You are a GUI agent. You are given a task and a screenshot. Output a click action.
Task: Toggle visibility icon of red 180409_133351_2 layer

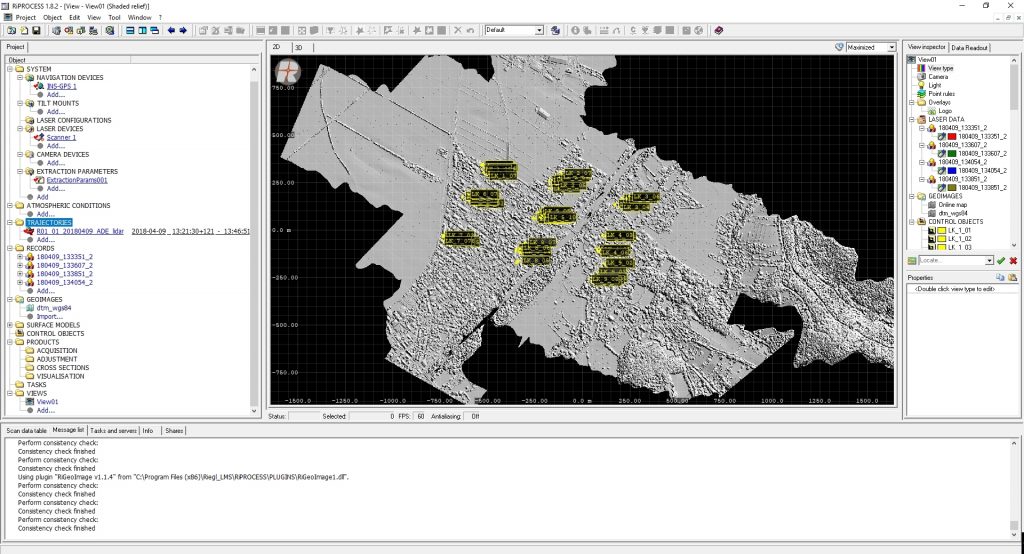click(942, 137)
